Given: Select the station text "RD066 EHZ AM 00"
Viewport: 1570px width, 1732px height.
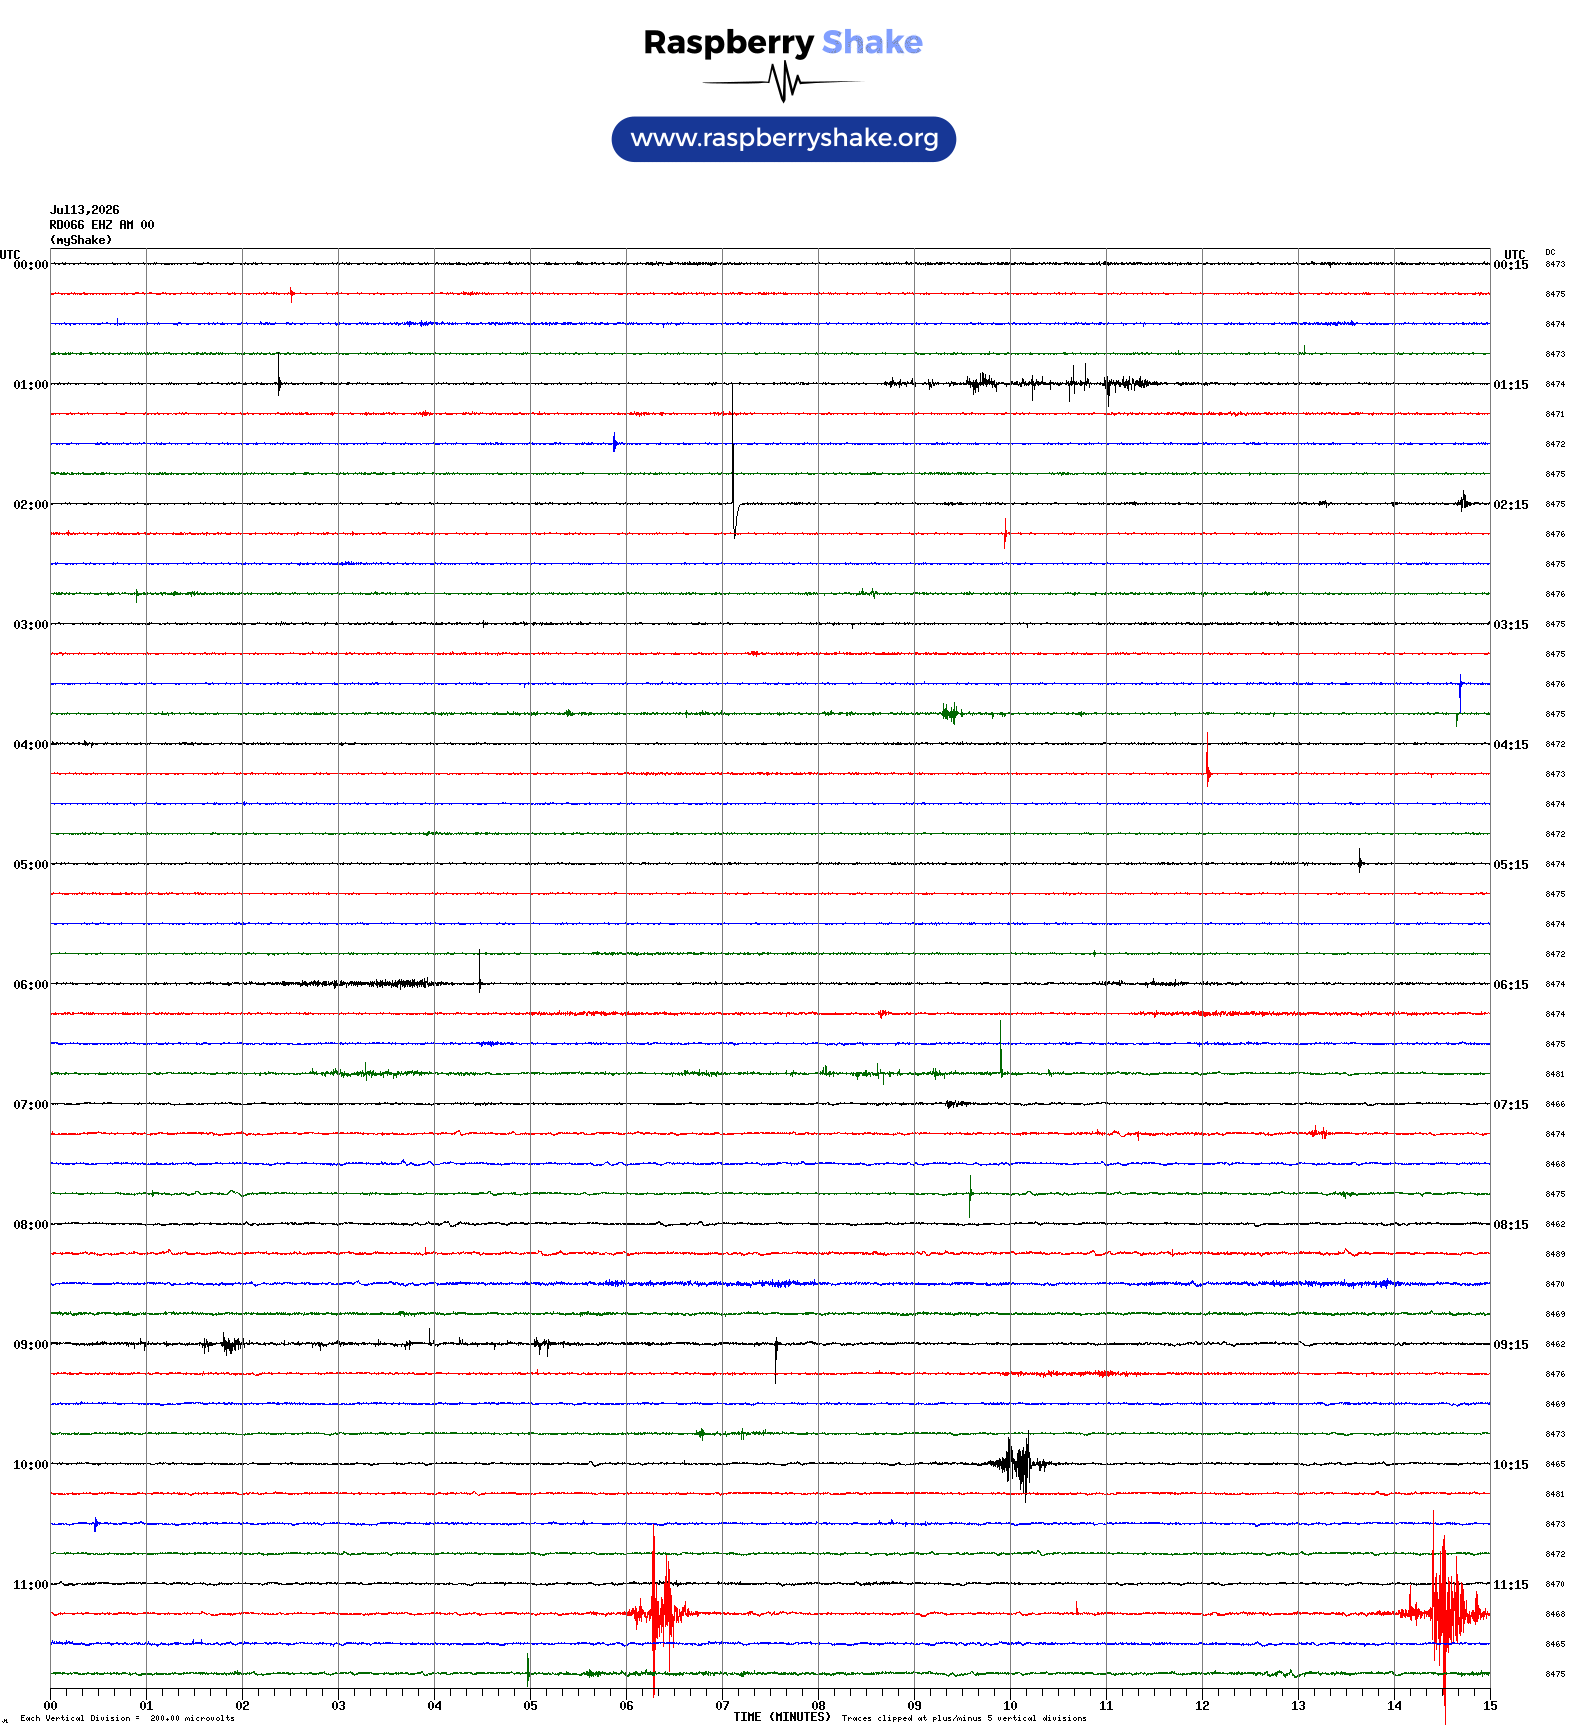Looking at the screenshot, I should [x=102, y=225].
